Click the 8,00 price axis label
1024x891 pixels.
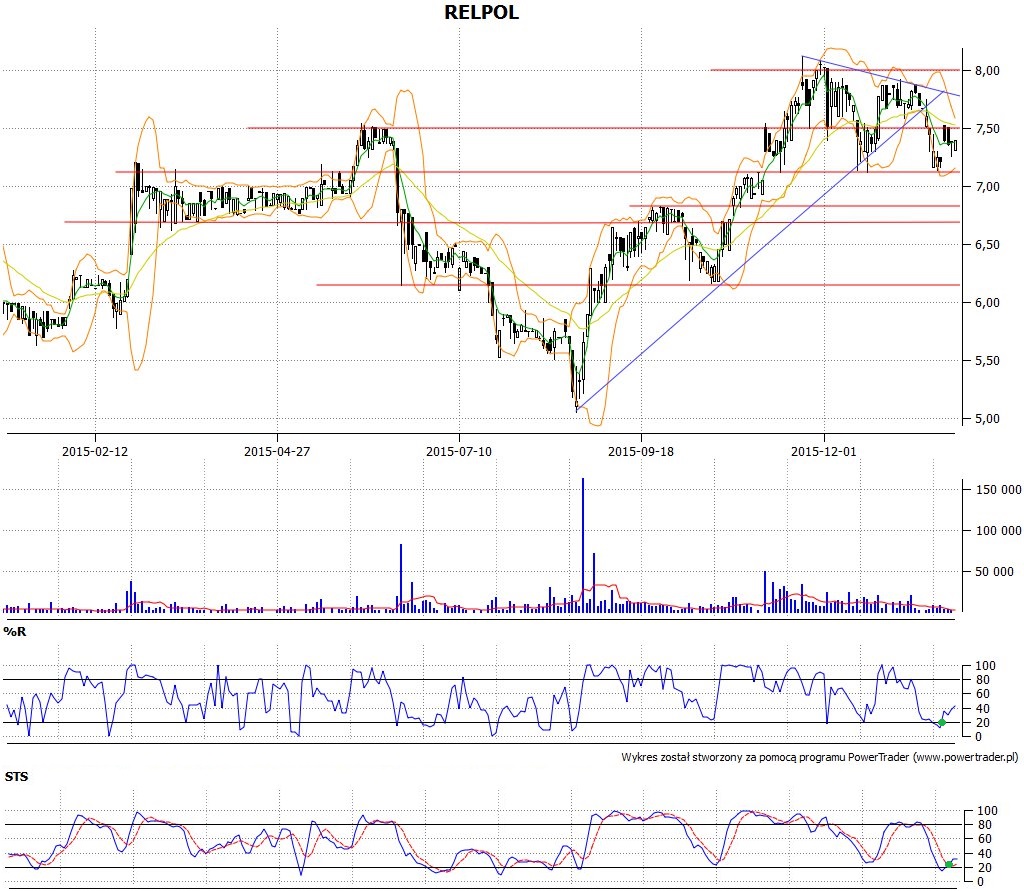[987, 71]
